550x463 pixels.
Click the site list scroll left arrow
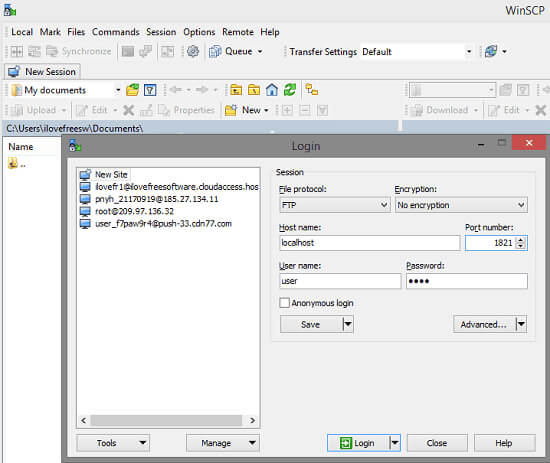coord(83,420)
